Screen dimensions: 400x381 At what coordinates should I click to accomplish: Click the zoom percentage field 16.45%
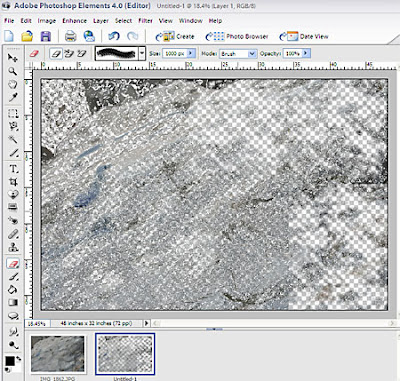[37, 323]
